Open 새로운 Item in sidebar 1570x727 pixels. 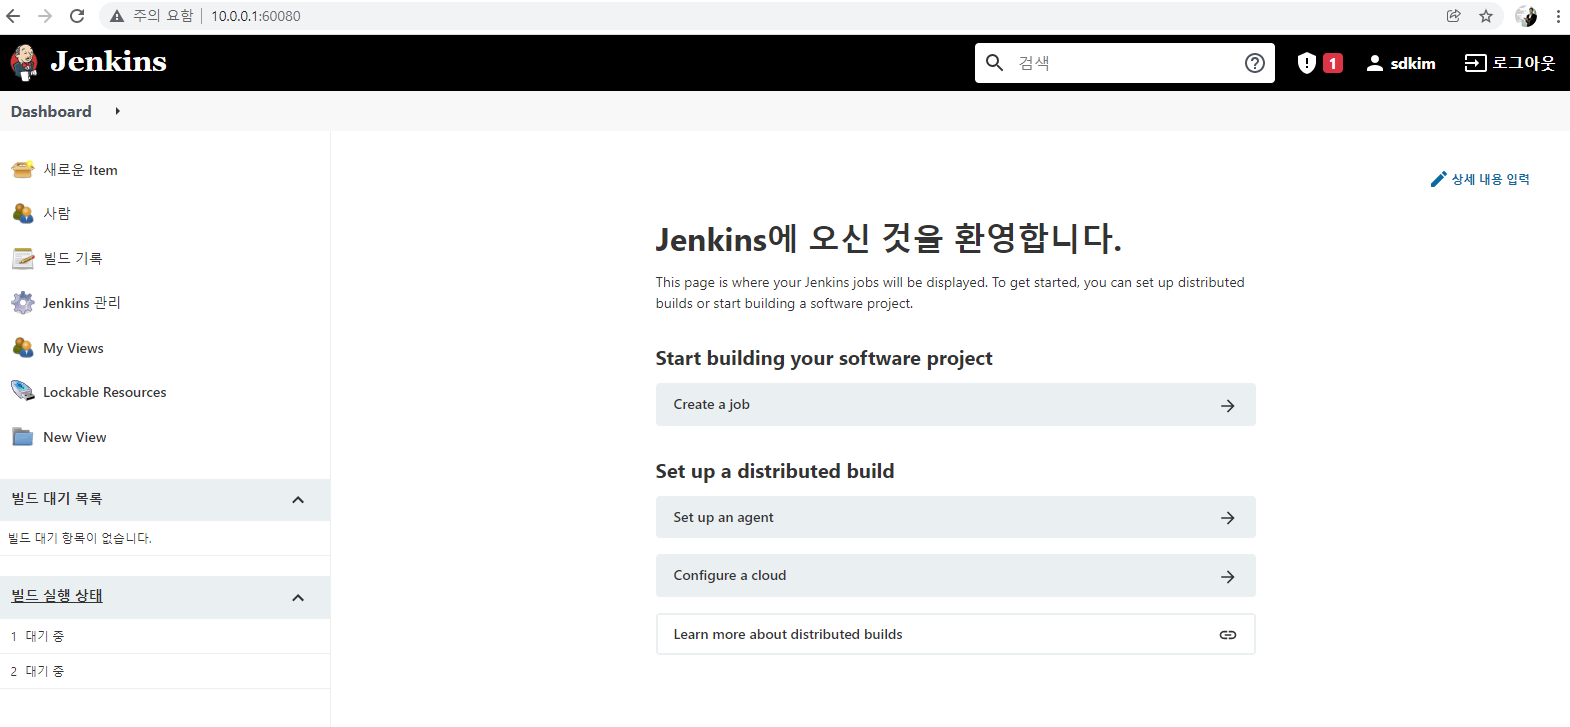point(80,170)
